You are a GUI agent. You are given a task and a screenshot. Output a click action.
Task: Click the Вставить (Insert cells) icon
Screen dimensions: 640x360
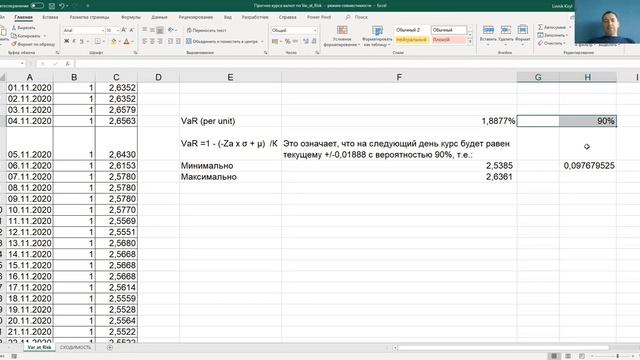click(488, 30)
